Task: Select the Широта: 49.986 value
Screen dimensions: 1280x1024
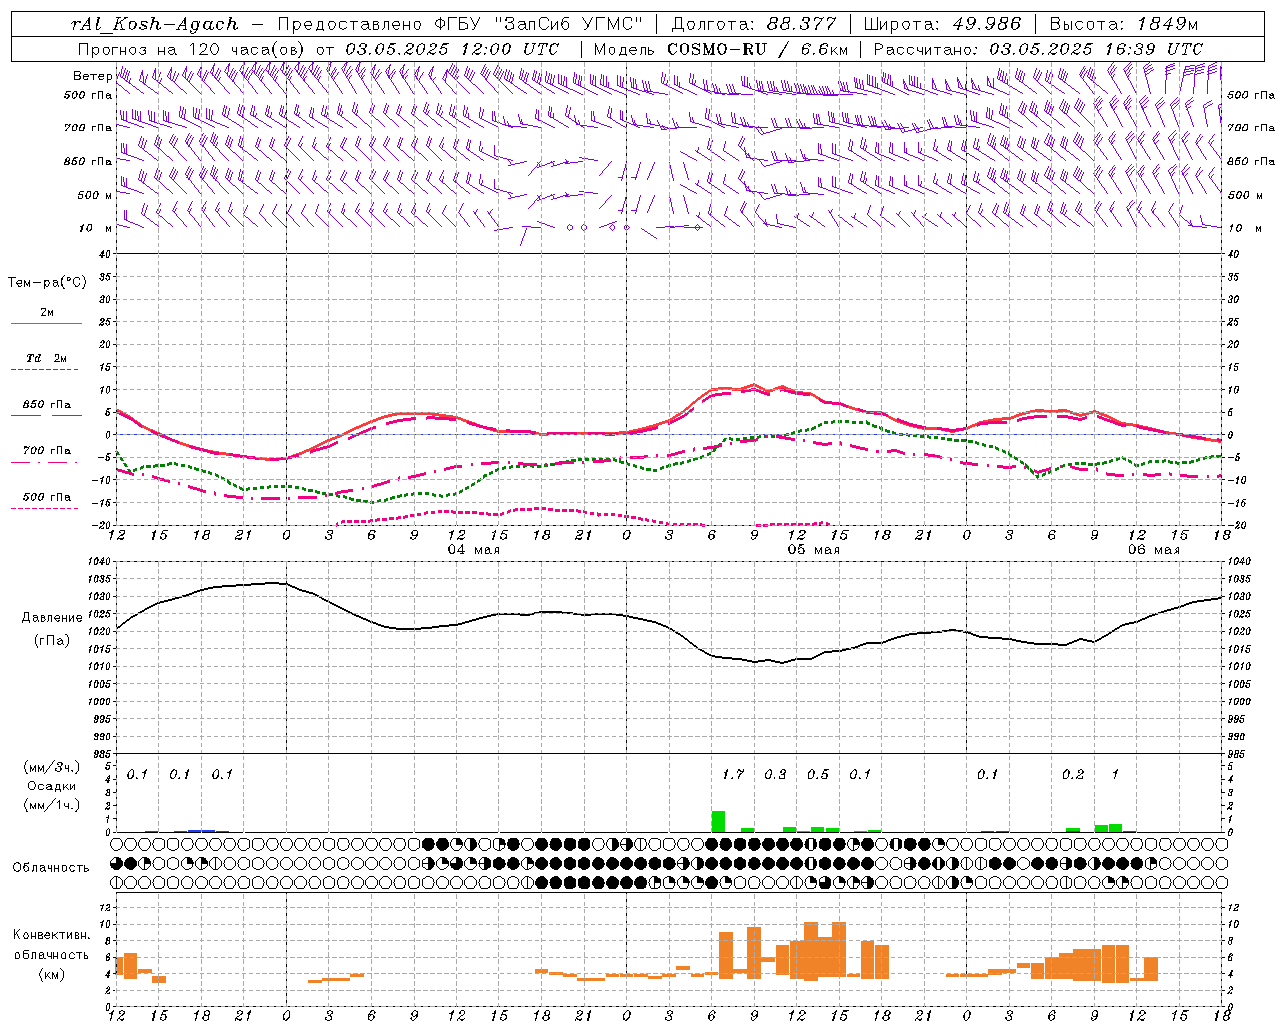Action: (943, 24)
